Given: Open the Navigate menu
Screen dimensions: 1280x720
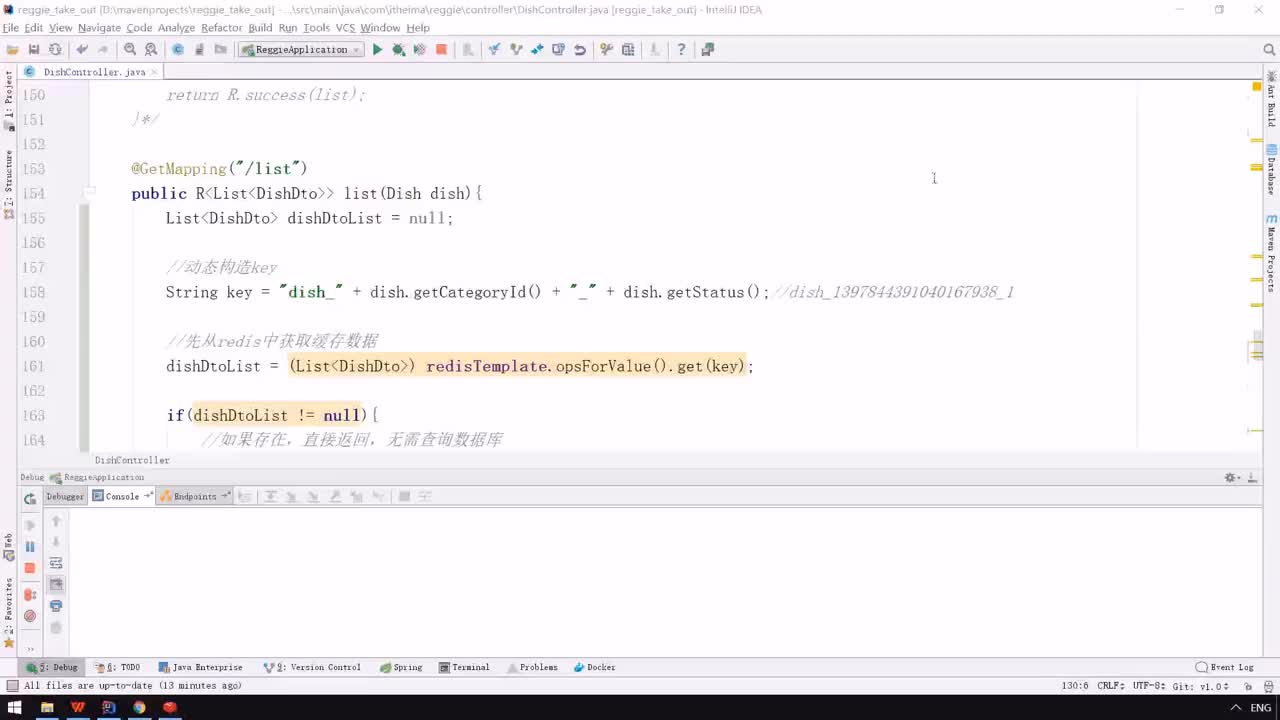Looking at the screenshot, I should click(99, 28).
